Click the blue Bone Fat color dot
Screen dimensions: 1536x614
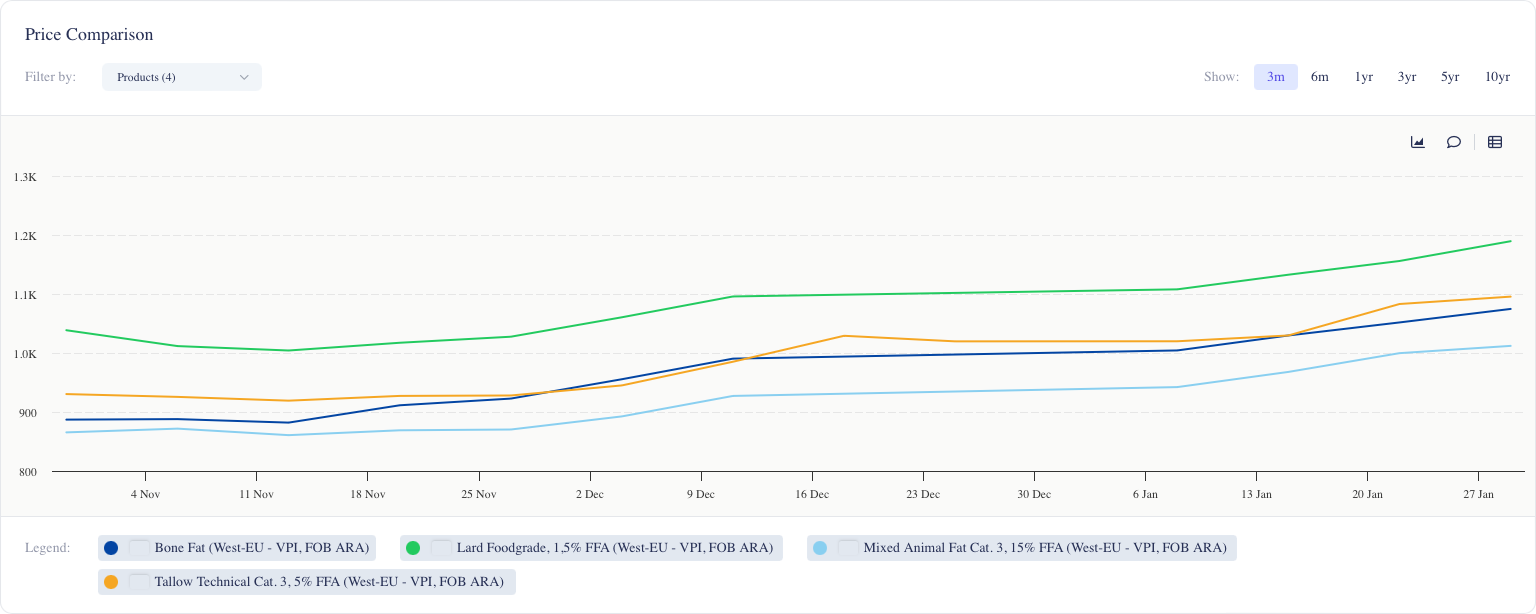click(x=110, y=548)
